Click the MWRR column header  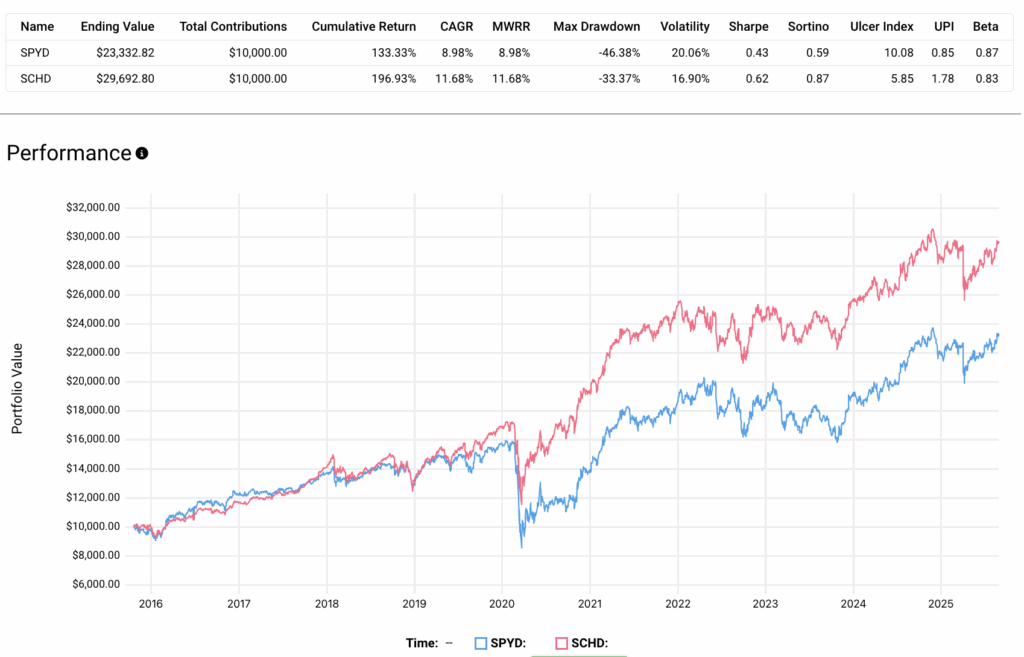coord(513,26)
